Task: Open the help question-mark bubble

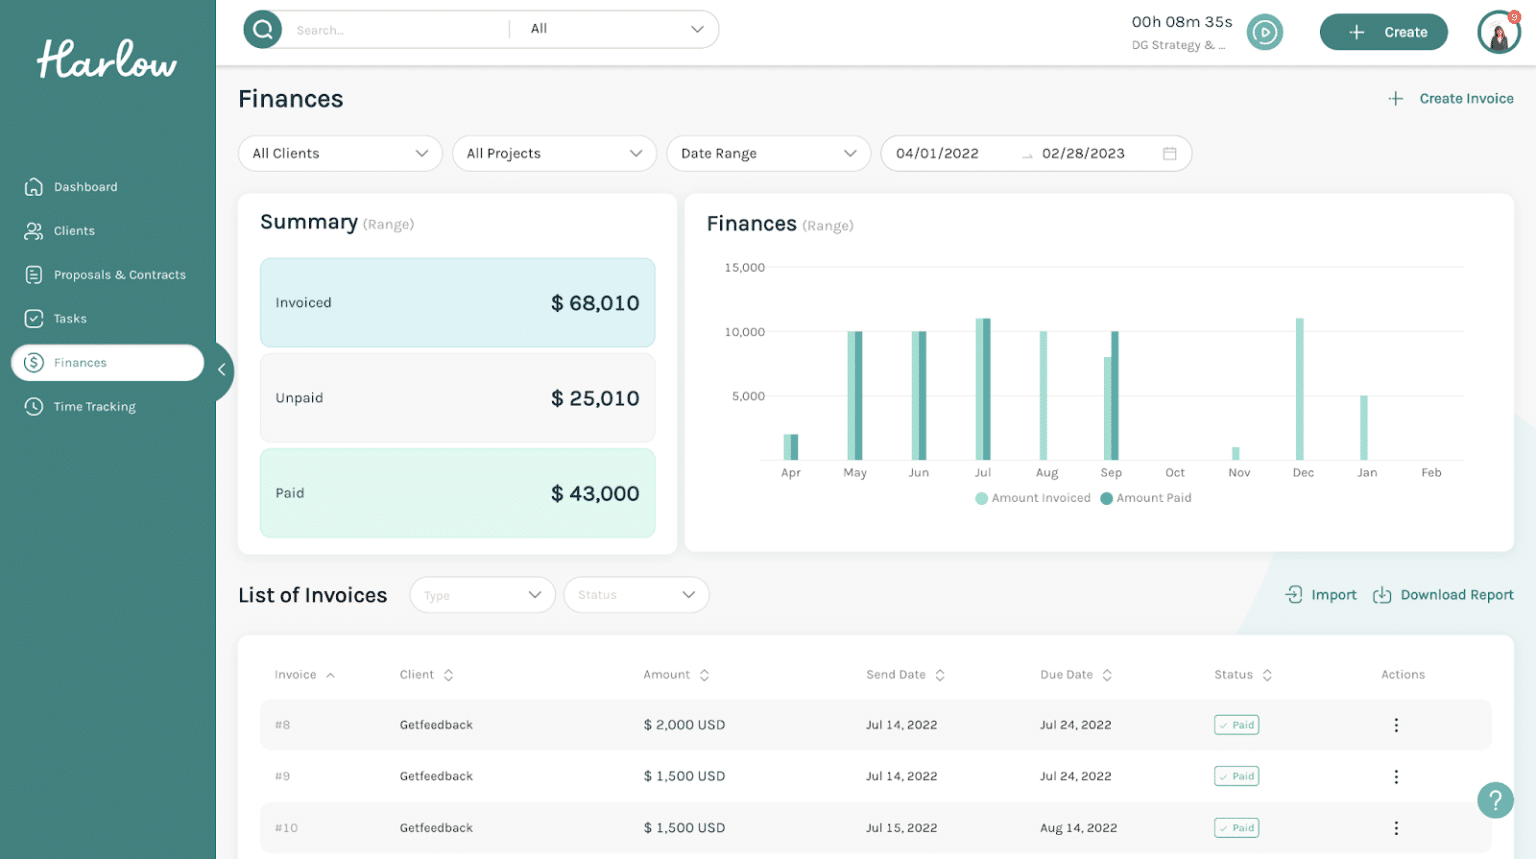Action: click(1495, 800)
